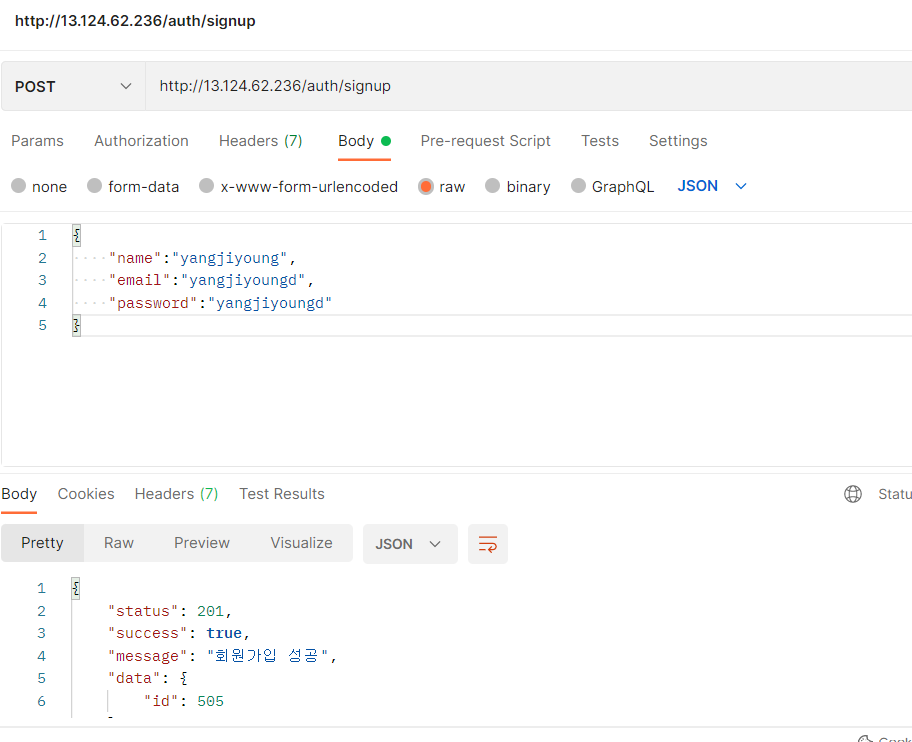Open the Pre-request Script tab

(486, 141)
